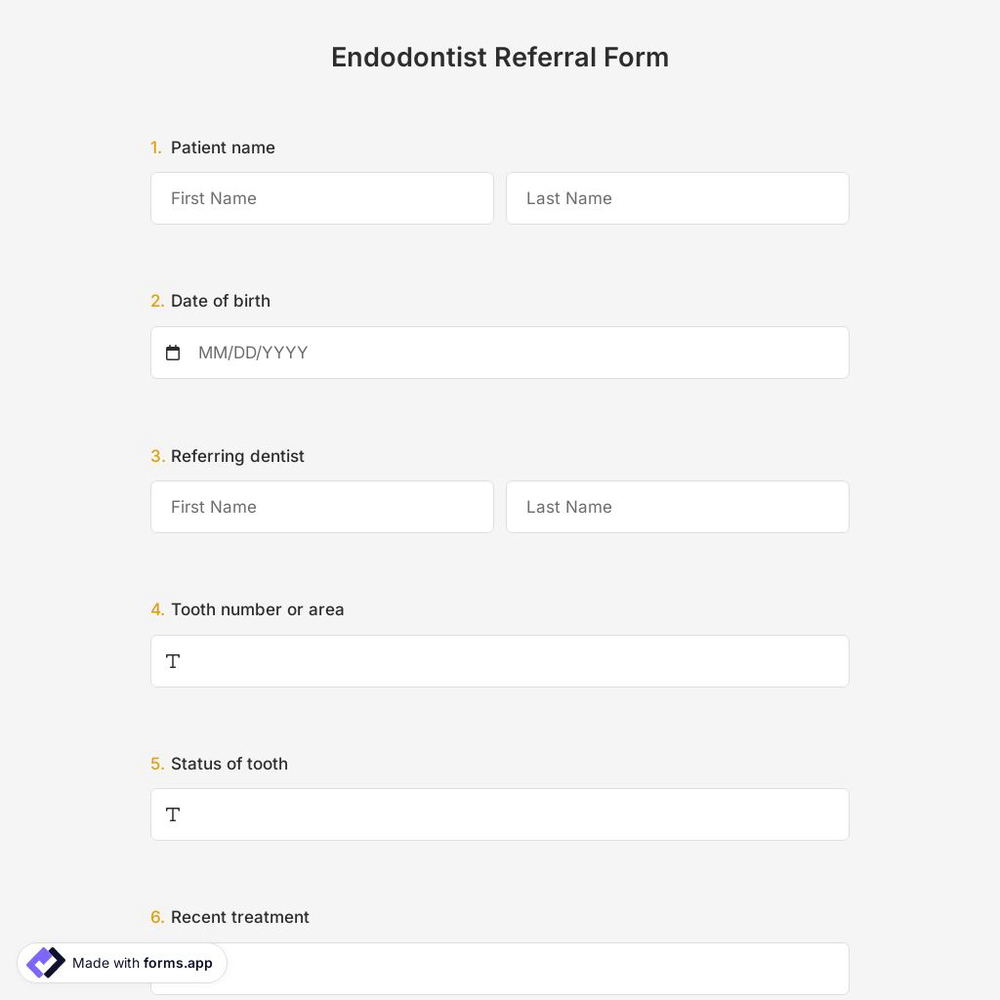Click the Made with forms.app badge
1000x1000 pixels.
(120, 962)
